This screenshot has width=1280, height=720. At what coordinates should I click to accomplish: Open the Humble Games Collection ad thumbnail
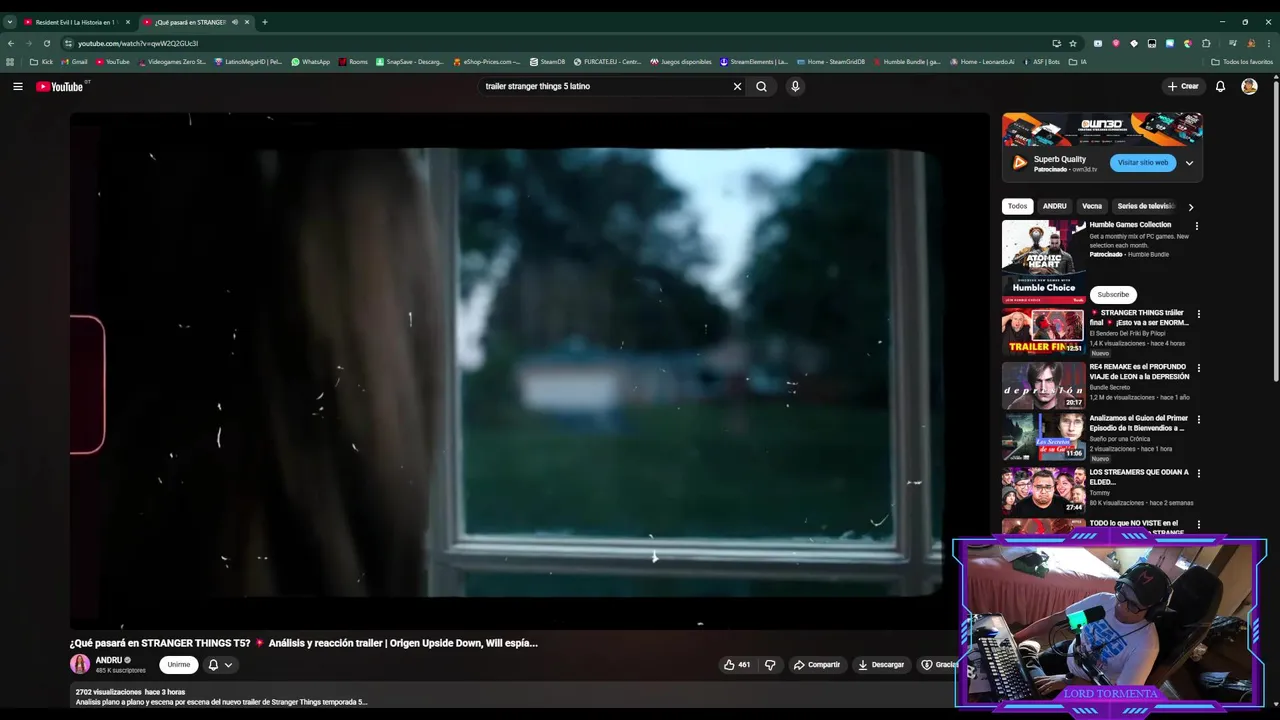[1043, 261]
